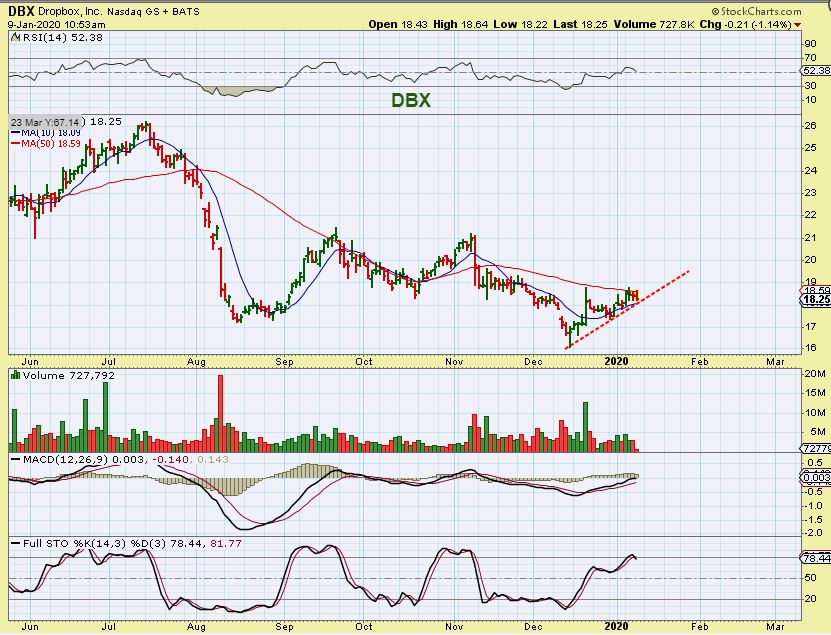Viewport: 831px width, 635px height.
Task: Click the 10M label on volume axis
Action: point(815,412)
